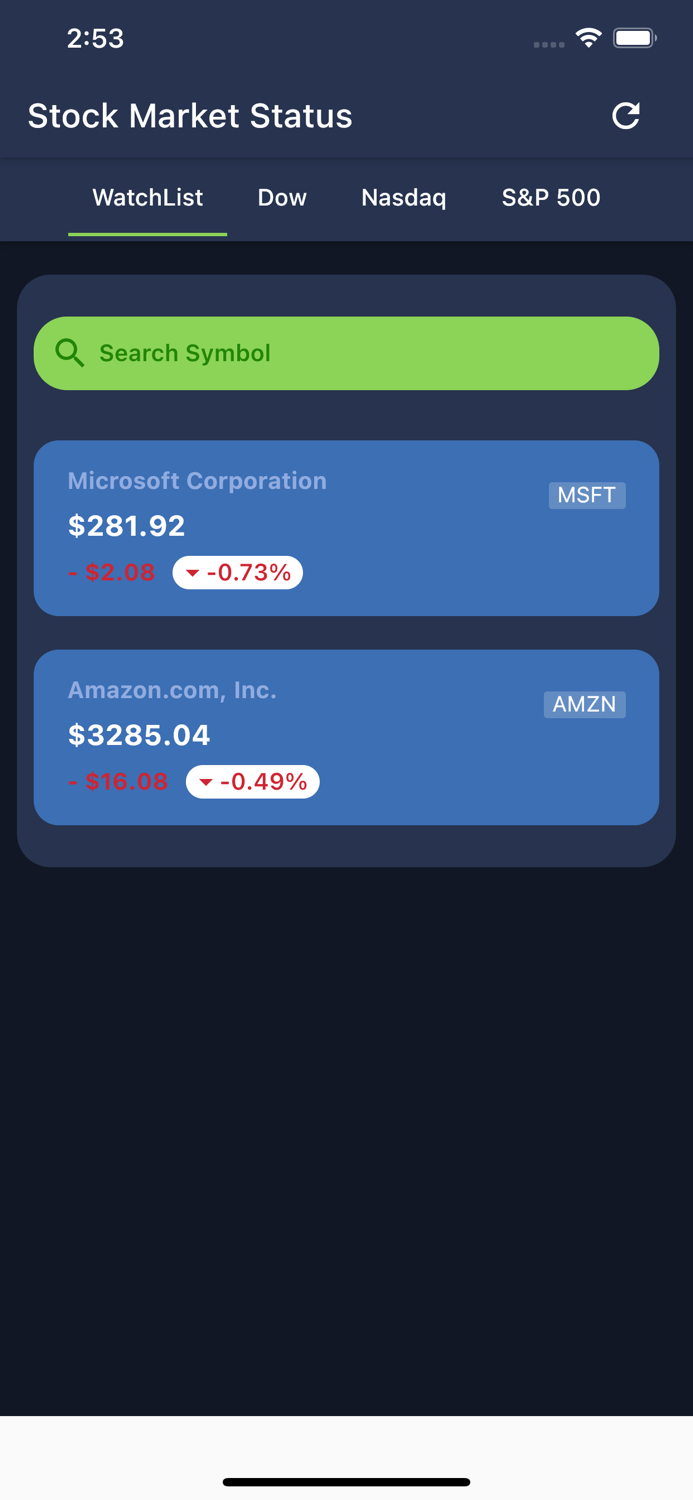Tap the MSFT ticker badge
Viewport: 693px width, 1500px height.
pos(587,495)
